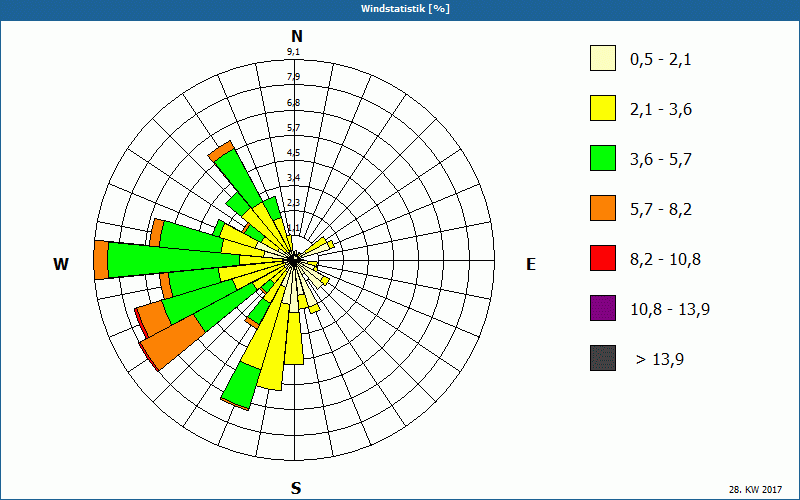Click the E compass label

pos(531,264)
